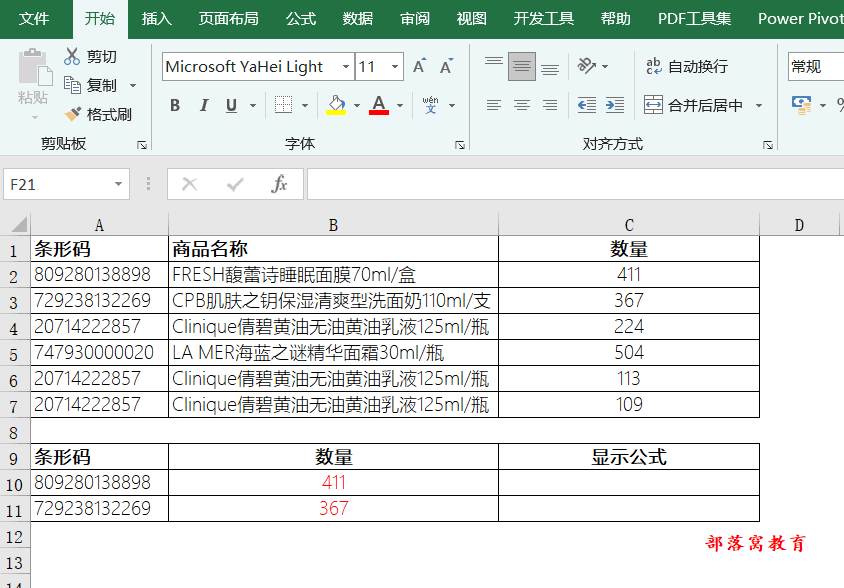Click the increase indent icon
The height and width of the screenshot is (588, 844).
pos(614,105)
